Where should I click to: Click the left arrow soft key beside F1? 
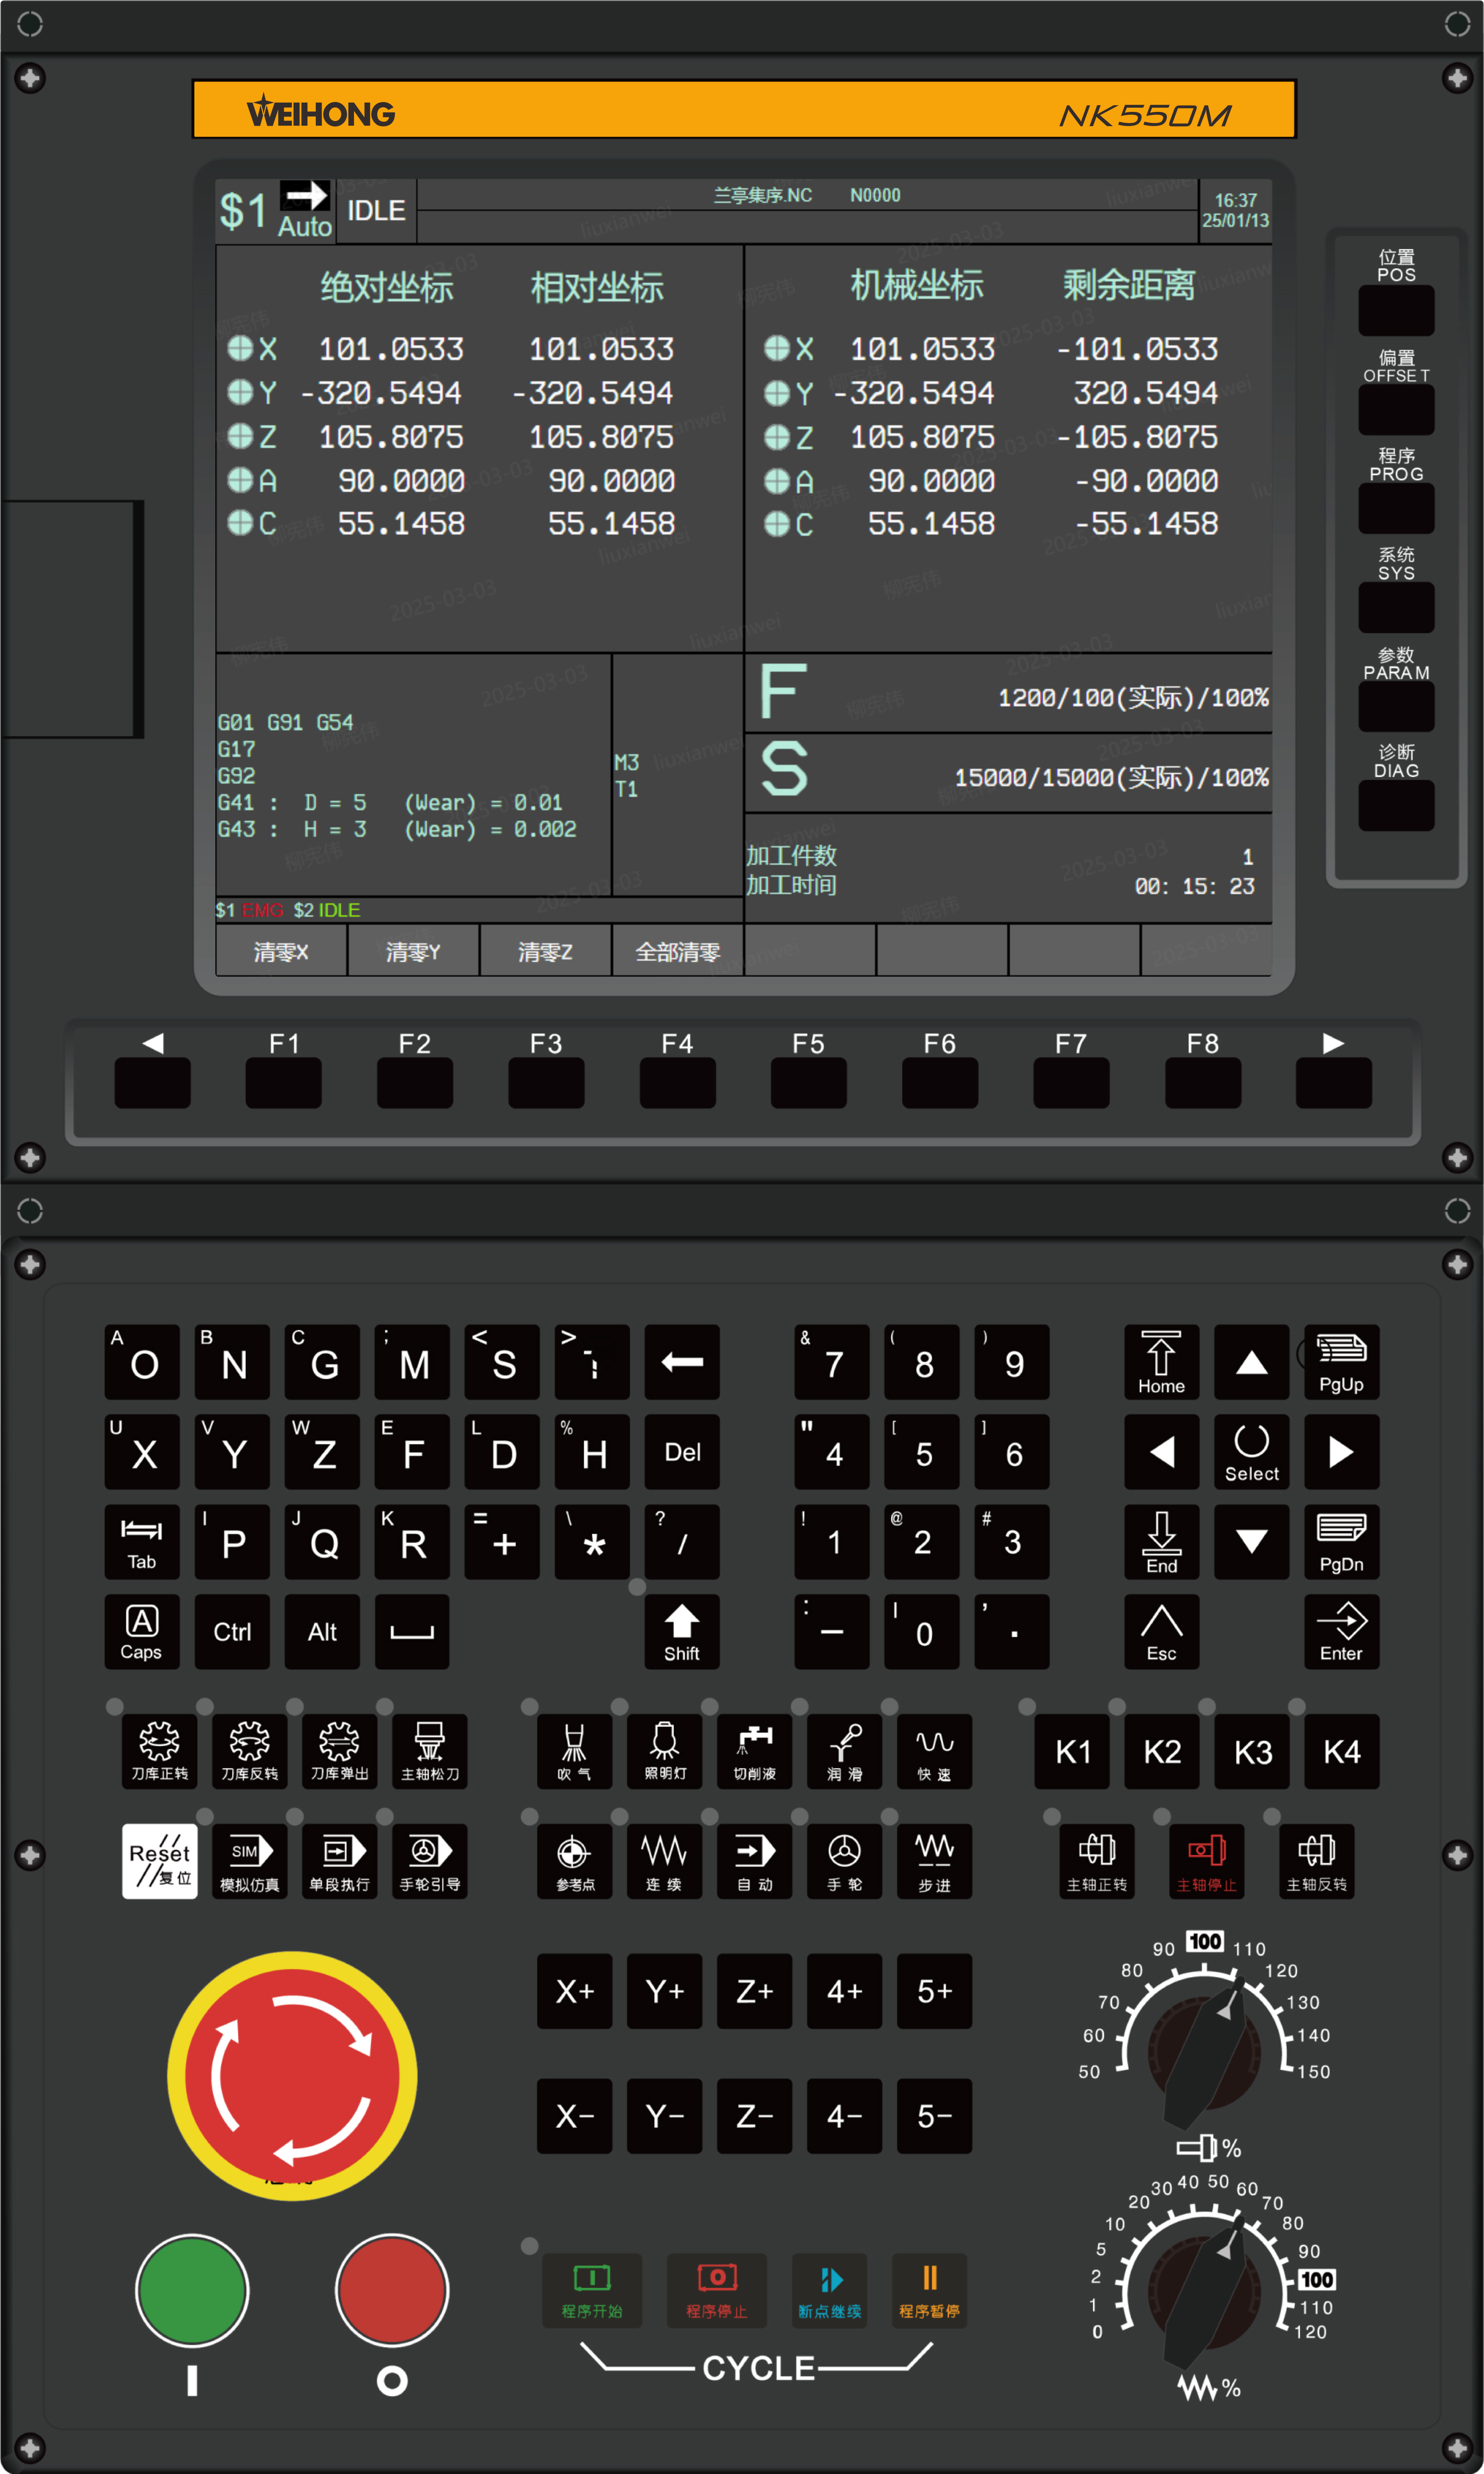click(x=152, y=1084)
